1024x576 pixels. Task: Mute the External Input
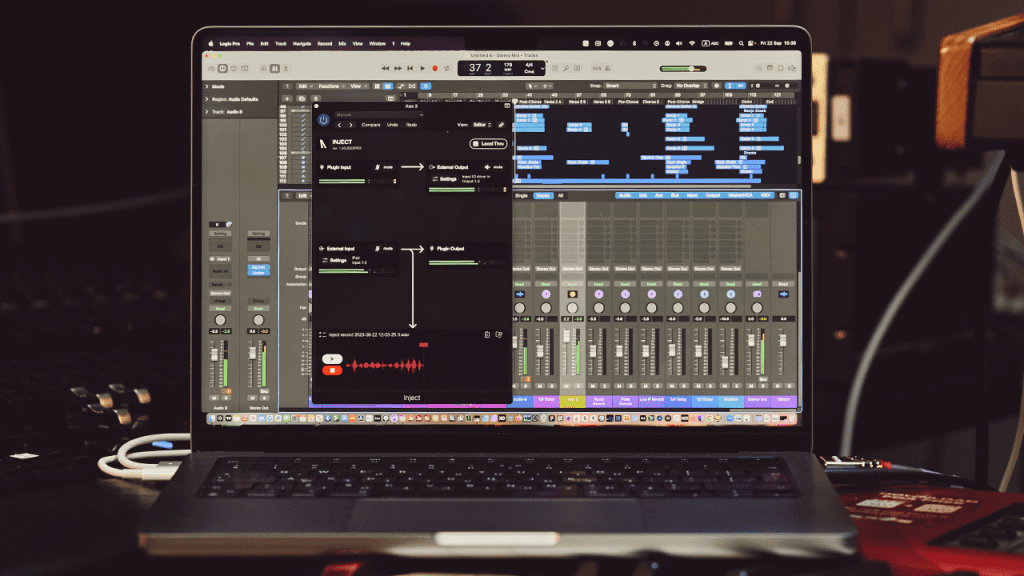385,249
